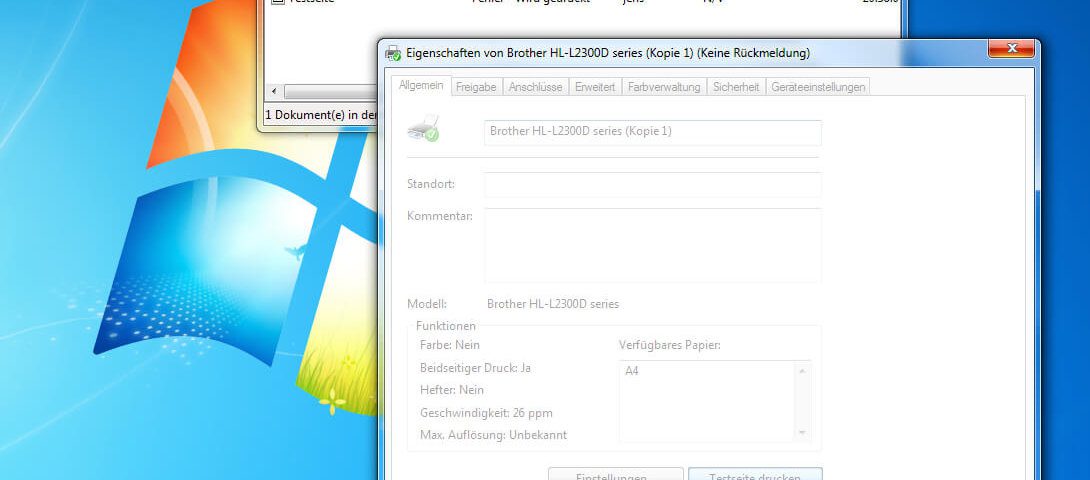Open the Freigabe tab
Viewport: 1090px width, 480px height.
pos(476,87)
